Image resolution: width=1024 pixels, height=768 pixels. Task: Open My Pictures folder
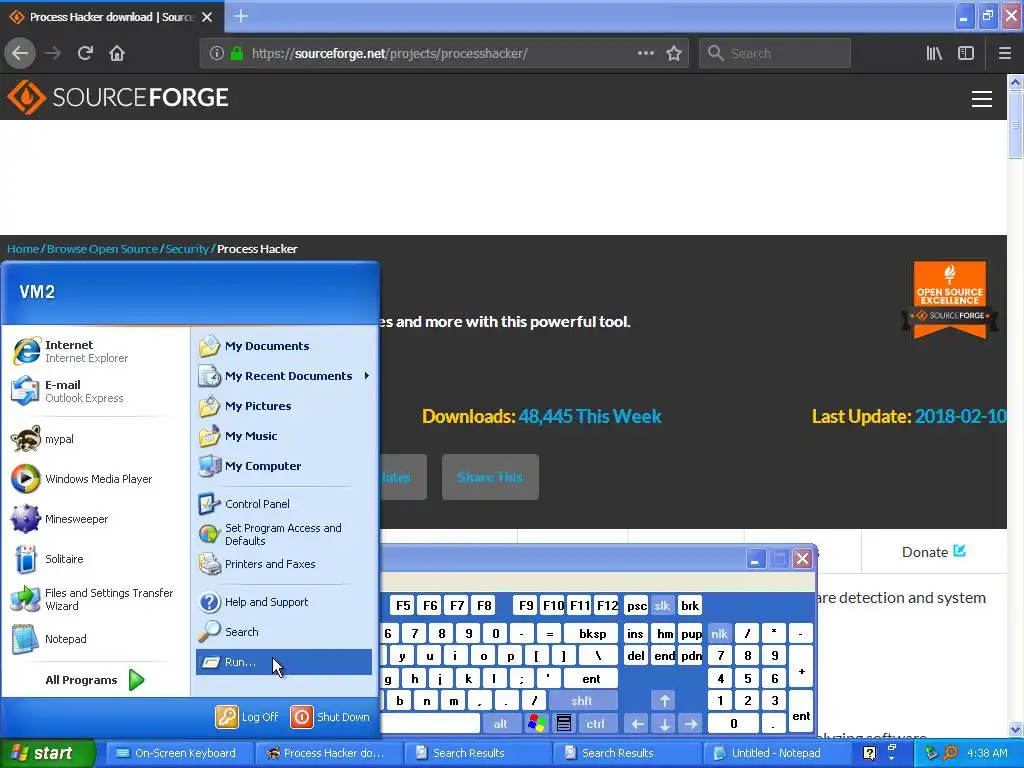click(x=284, y=406)
